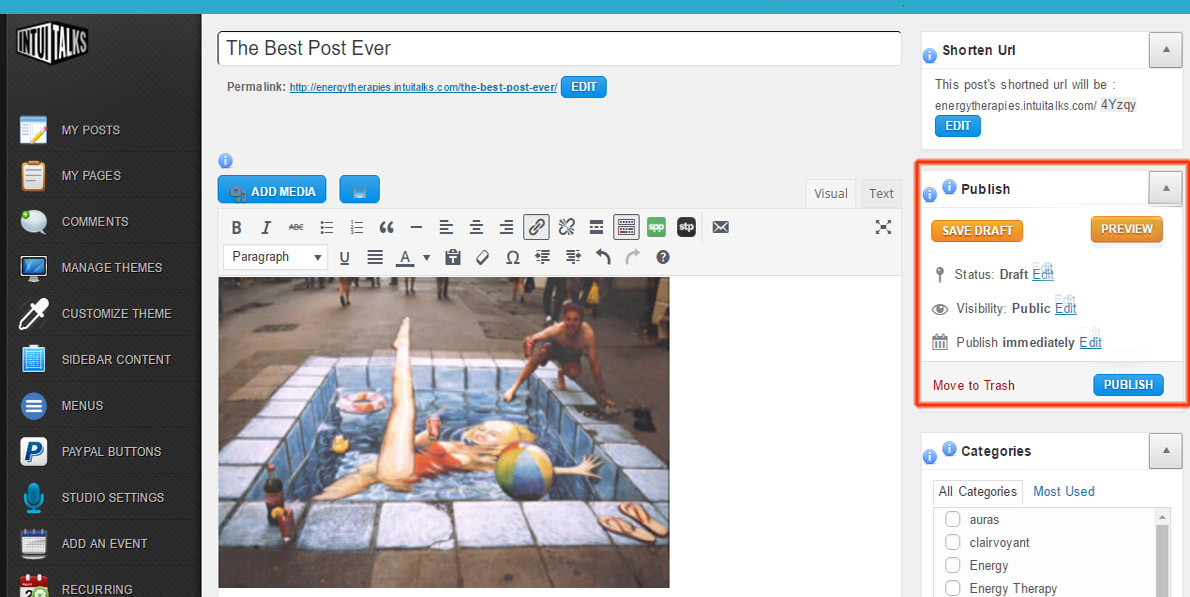Image resolution: width=1190 pixels, height=597 pixels.
Task: Toggle the second toolbar row (keyboard icon)
Action: (x=626, y=227)
